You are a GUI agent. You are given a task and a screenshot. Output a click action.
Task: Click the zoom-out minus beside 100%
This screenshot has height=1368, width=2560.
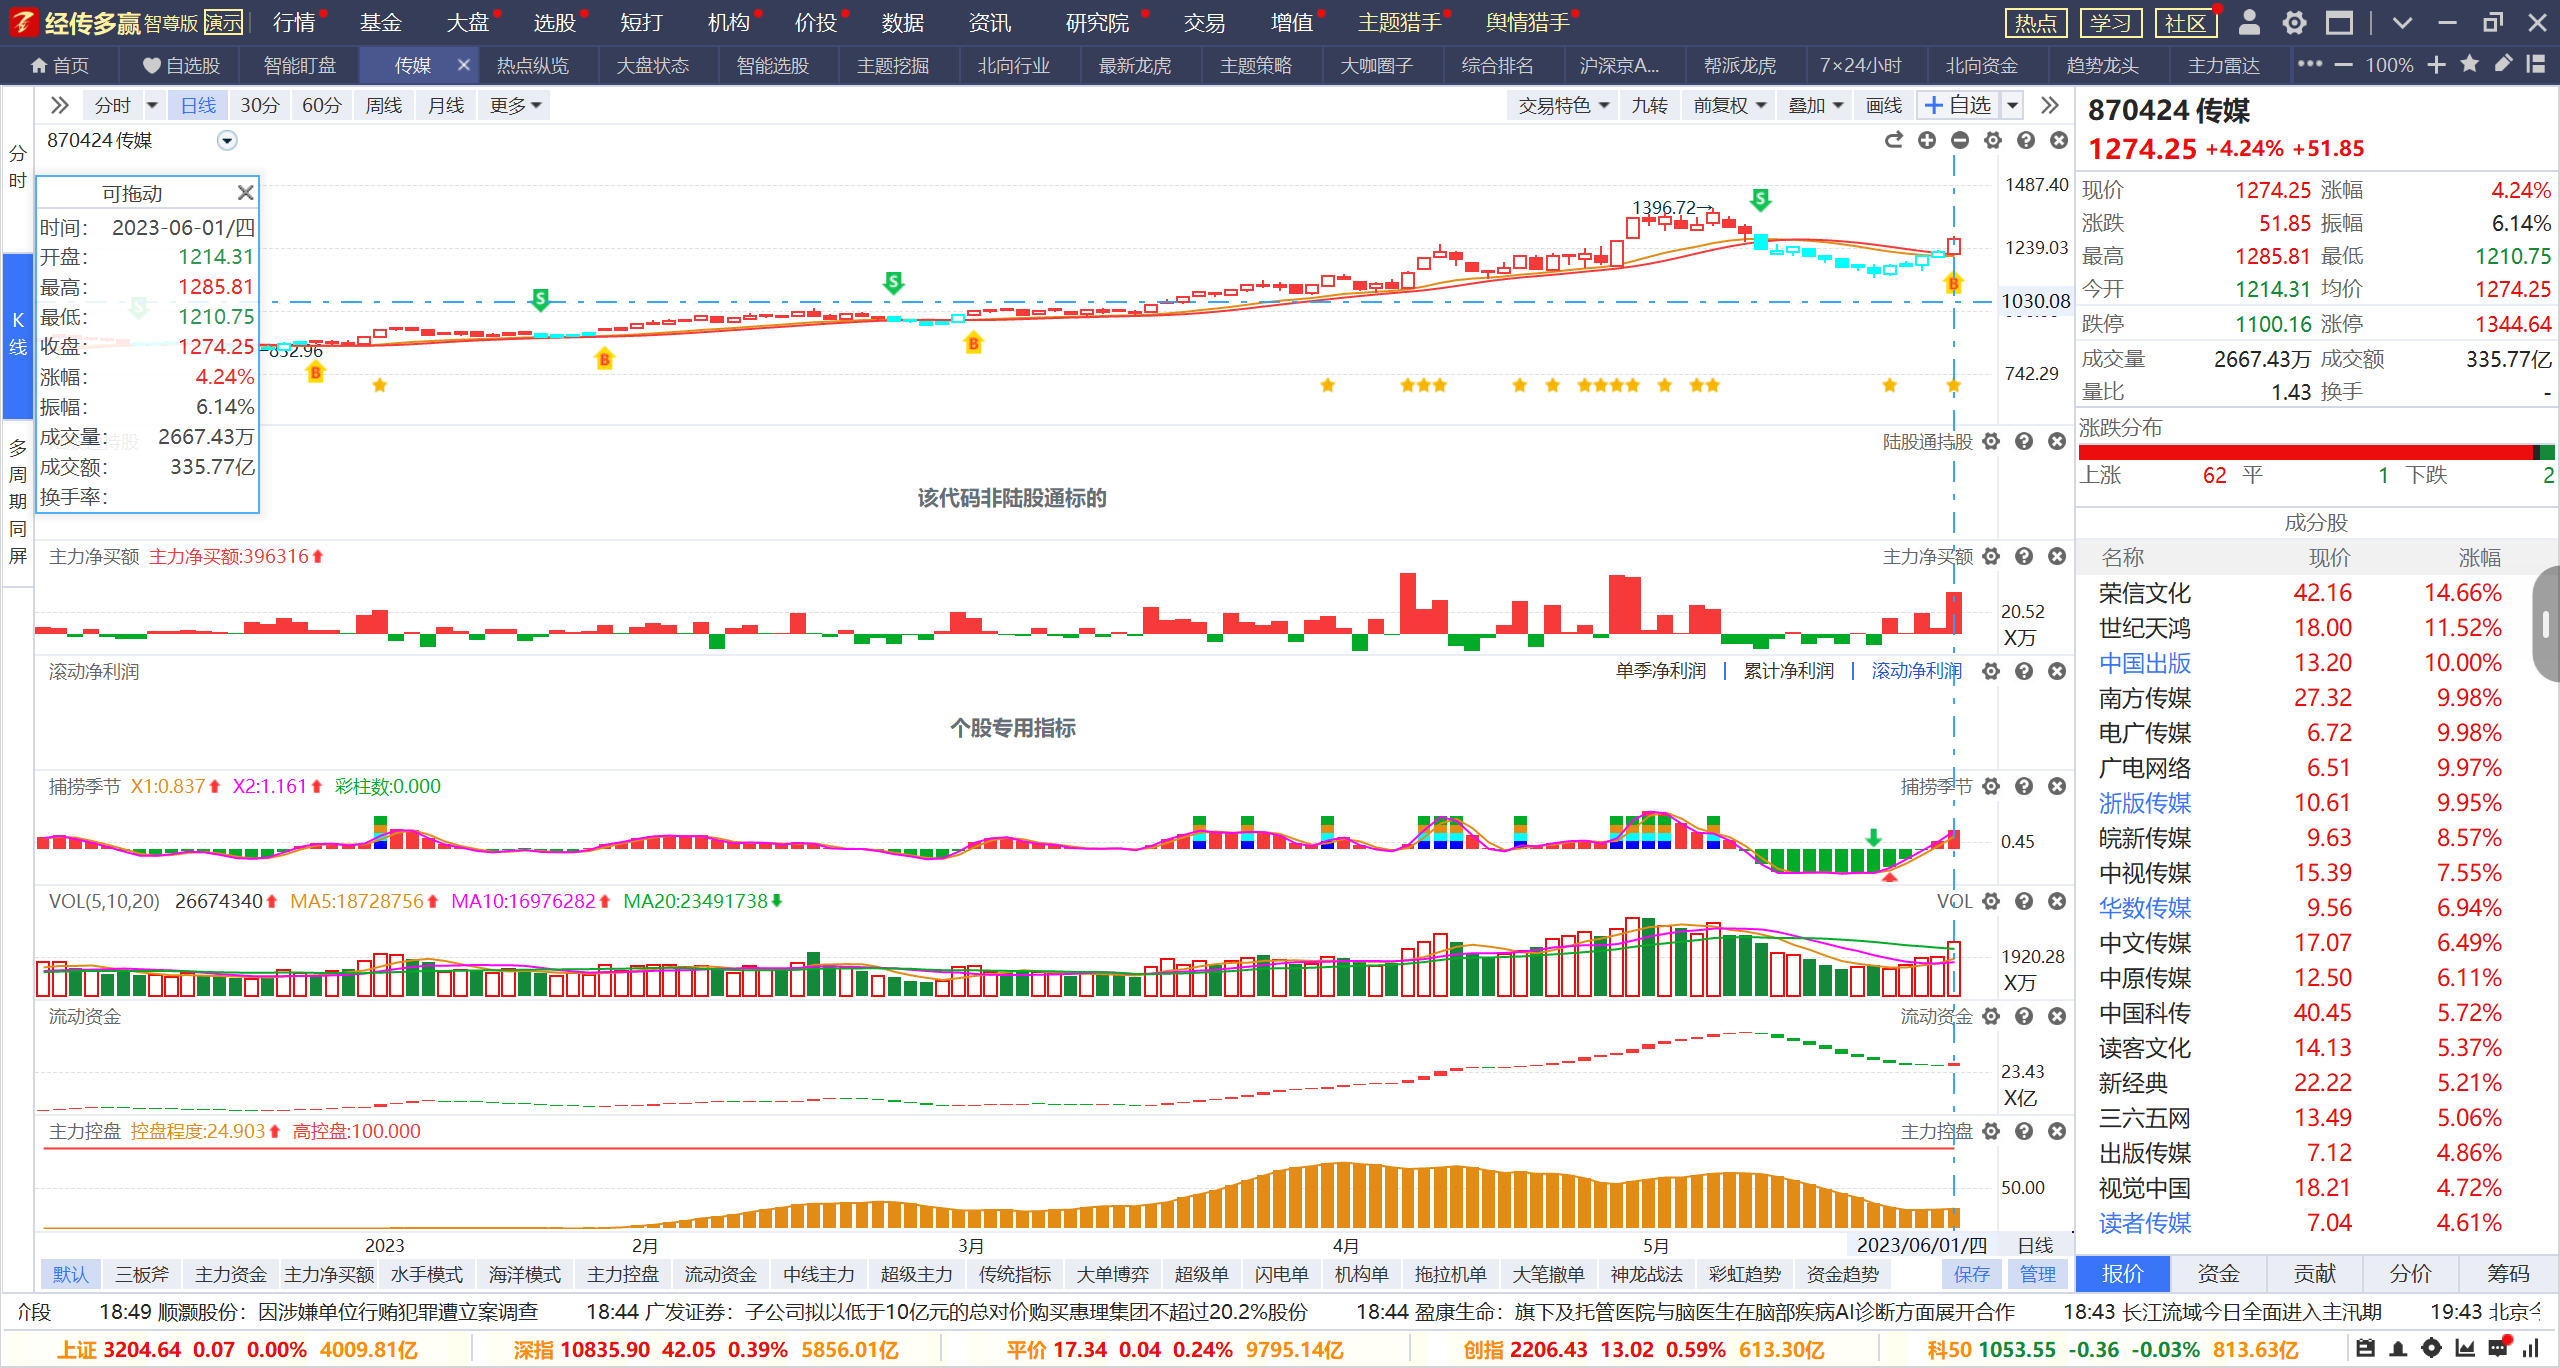(2343, 65)
